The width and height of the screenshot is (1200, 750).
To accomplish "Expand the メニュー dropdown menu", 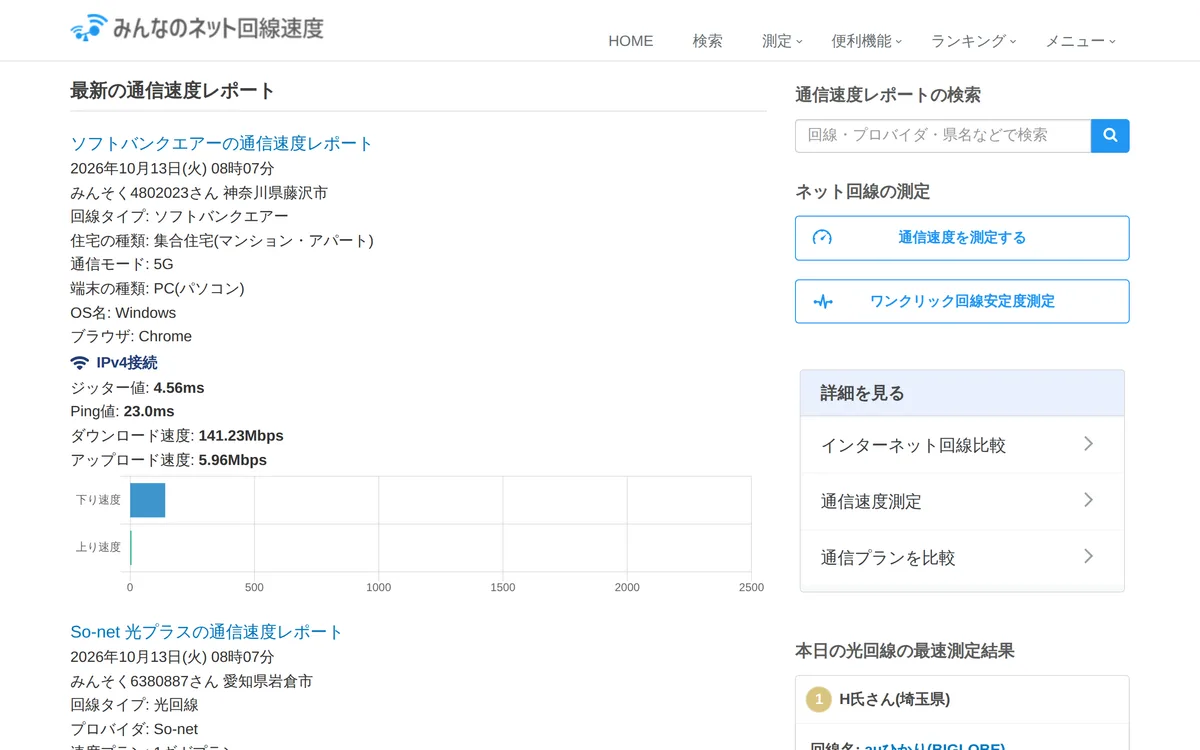I will click(x=1080, y=41).
